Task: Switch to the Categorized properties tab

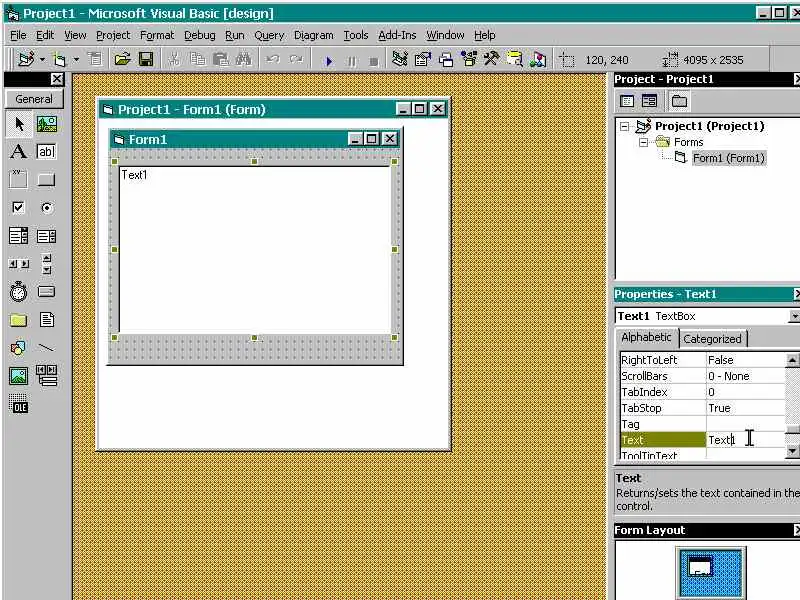Action: (x=712, y=339)
